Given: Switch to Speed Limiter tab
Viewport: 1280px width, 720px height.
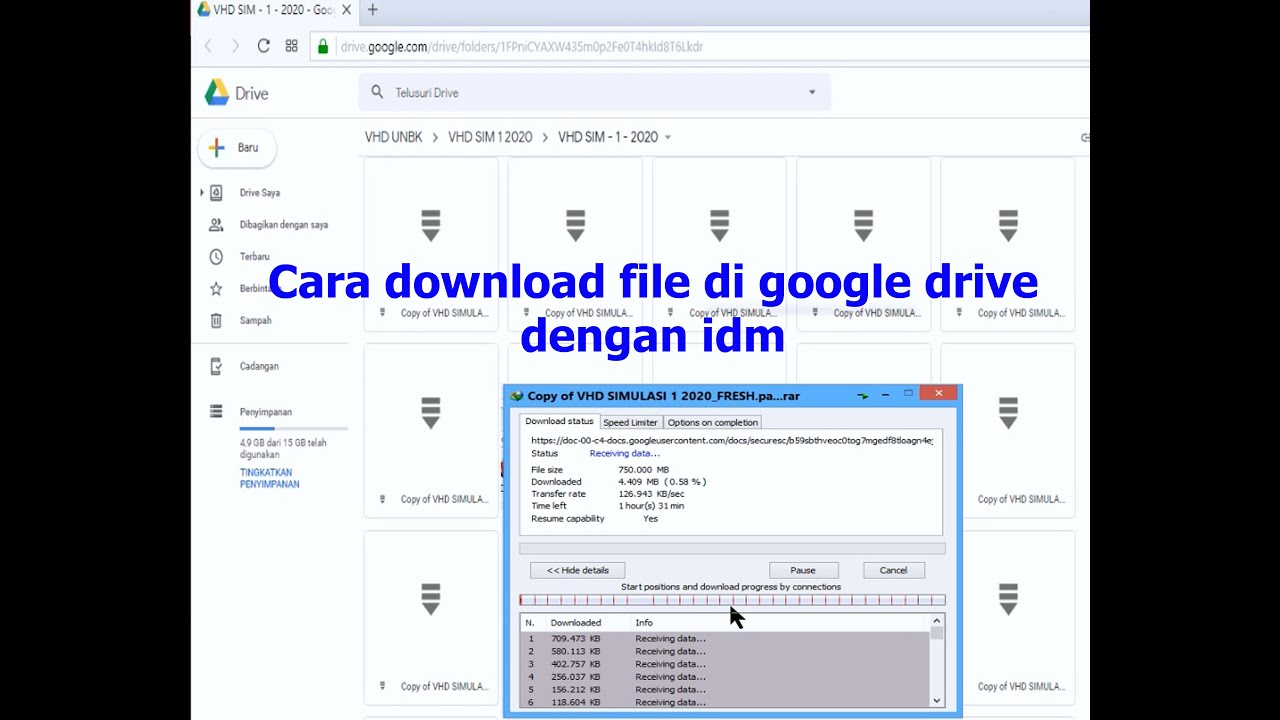Looking at the screenshot, I should (x=630, y=422).
